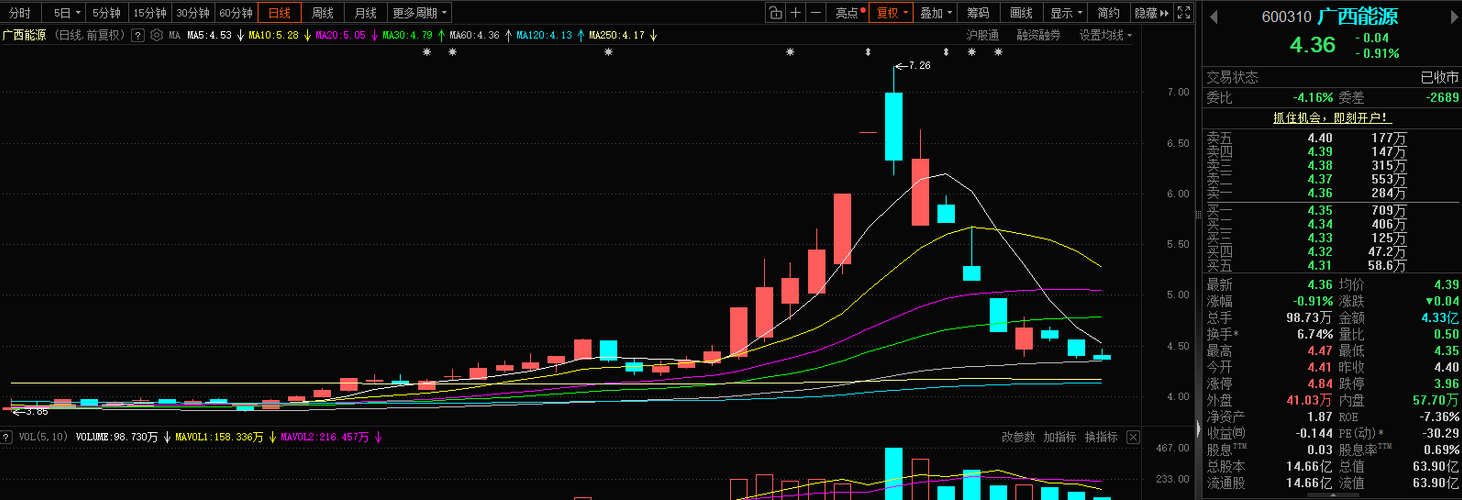Switch to 分时 intraday tab
This screenshot has width=1462, height=500.
pos(20,13)
